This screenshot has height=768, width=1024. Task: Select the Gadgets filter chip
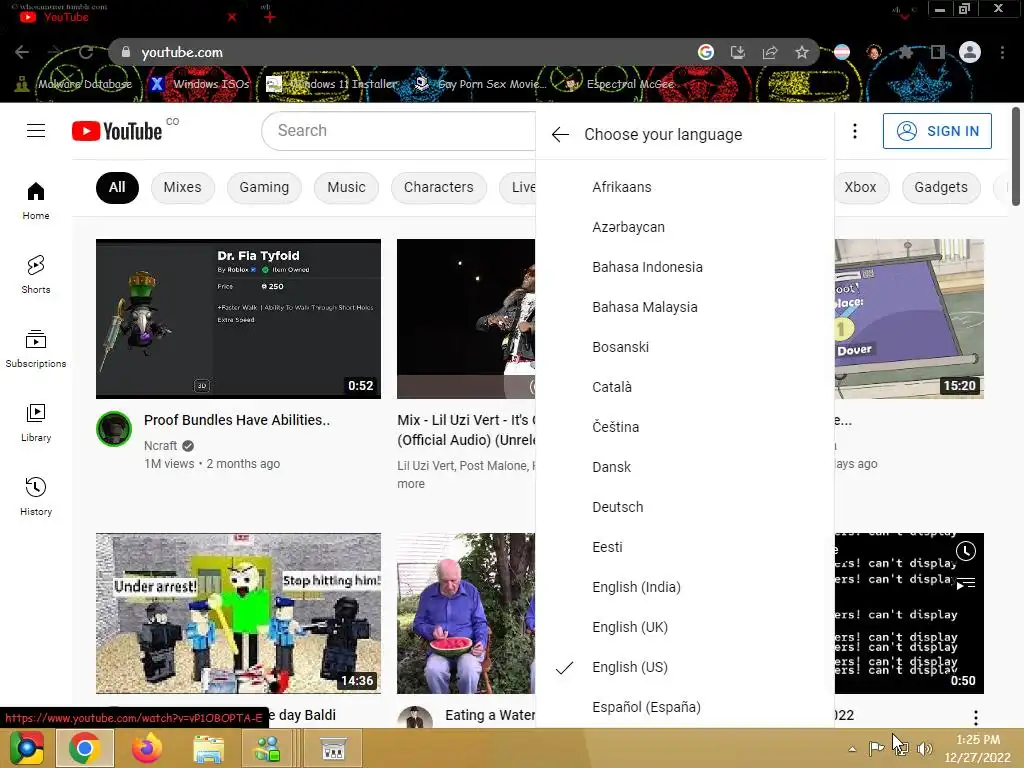point(940,187)
